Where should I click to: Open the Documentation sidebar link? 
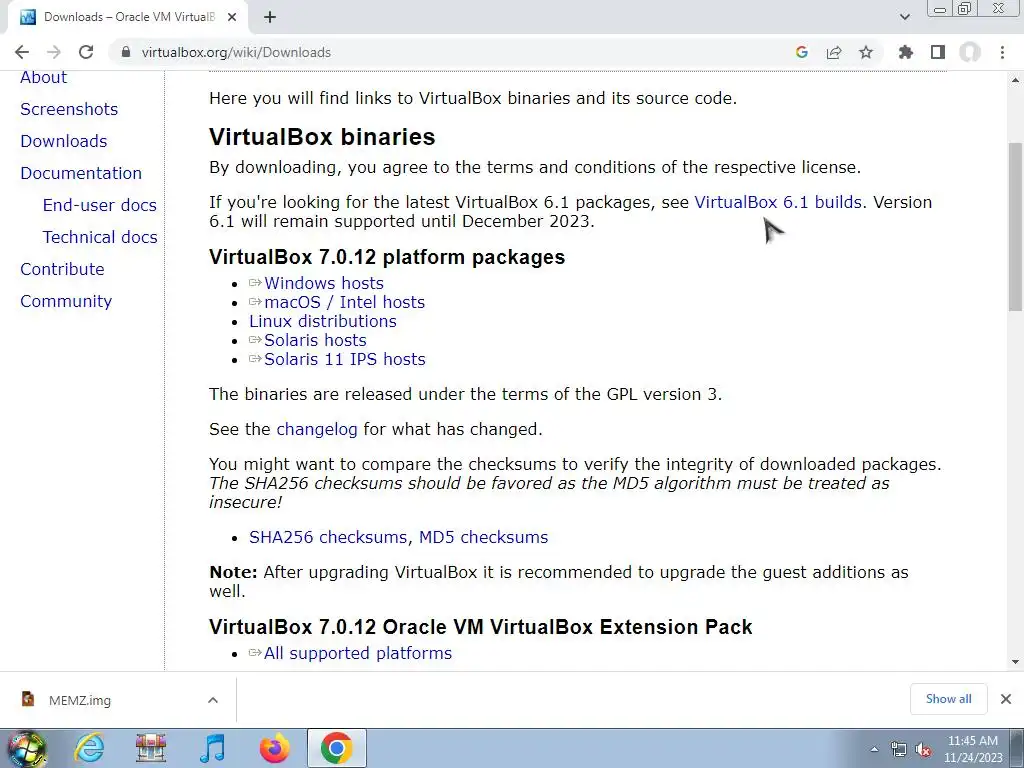(x=81, y=173)
